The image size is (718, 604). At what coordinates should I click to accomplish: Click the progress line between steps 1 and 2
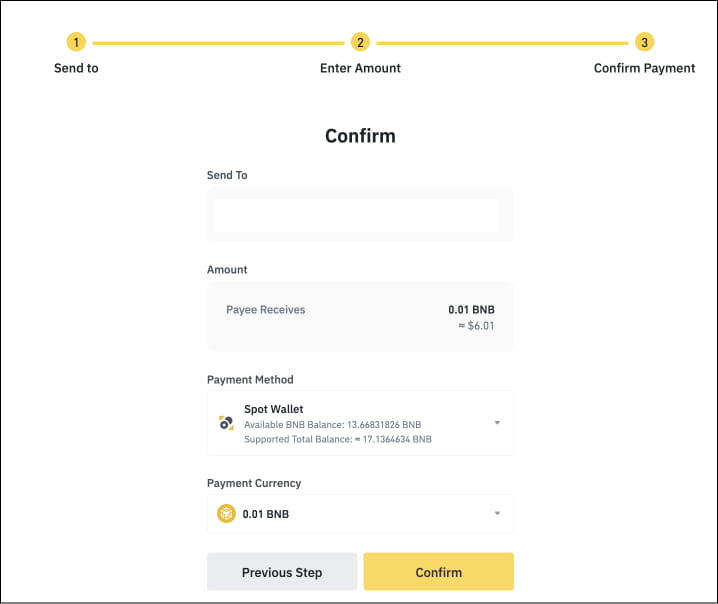tap(218, 43)
